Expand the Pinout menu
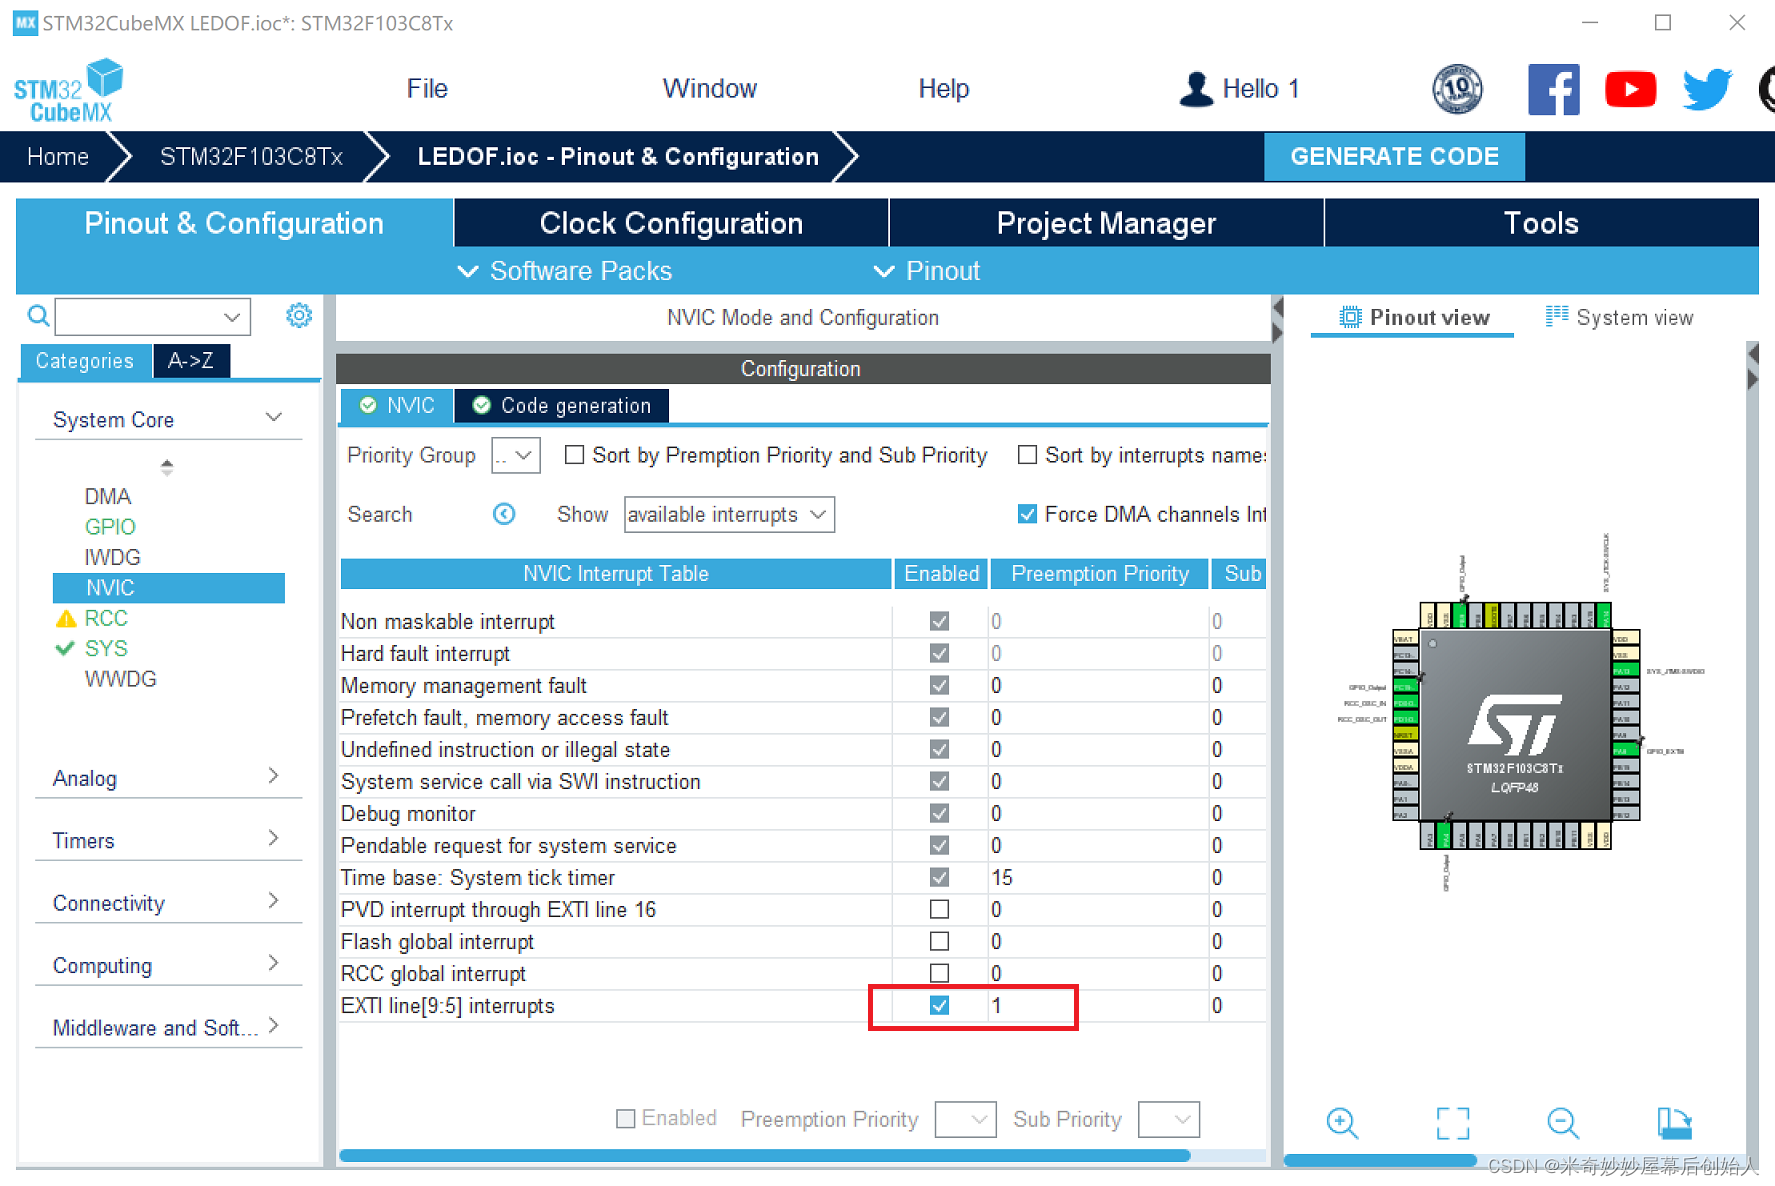The image size is (1775, 1186). (x=926, y=271)
